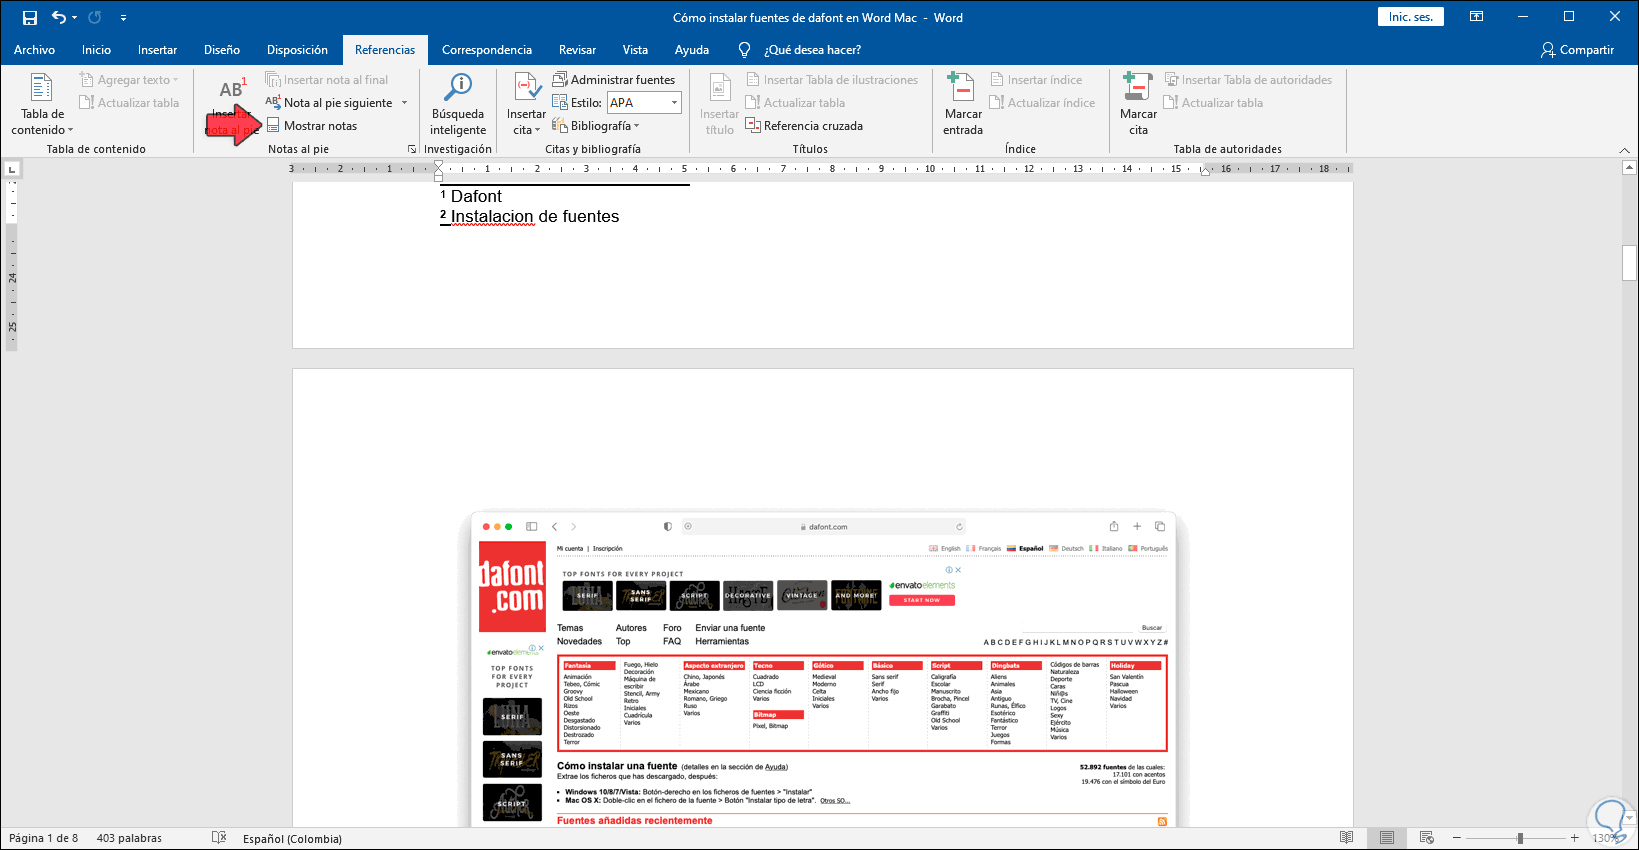Open the ribbon display options menu

click(x=1476, y=17)
